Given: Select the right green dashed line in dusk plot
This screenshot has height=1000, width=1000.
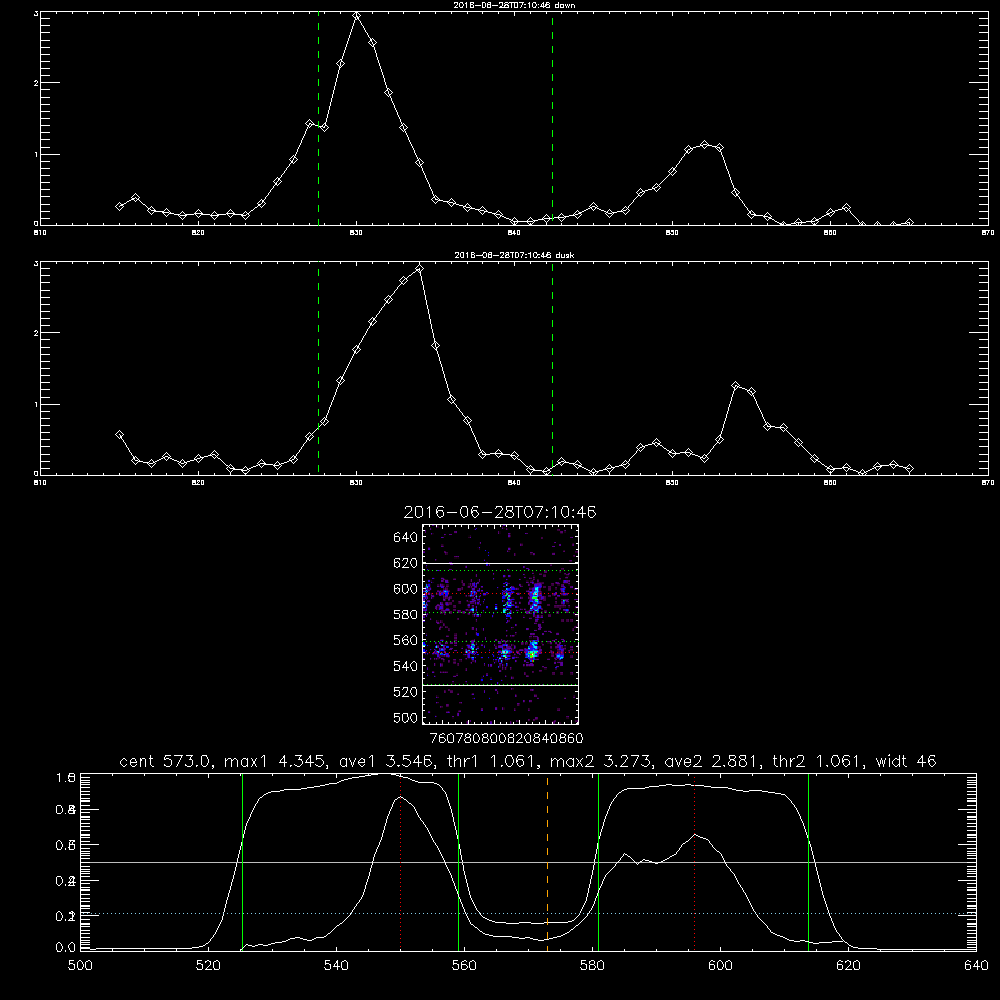Looking at the screenshot, I should [552, 369].
